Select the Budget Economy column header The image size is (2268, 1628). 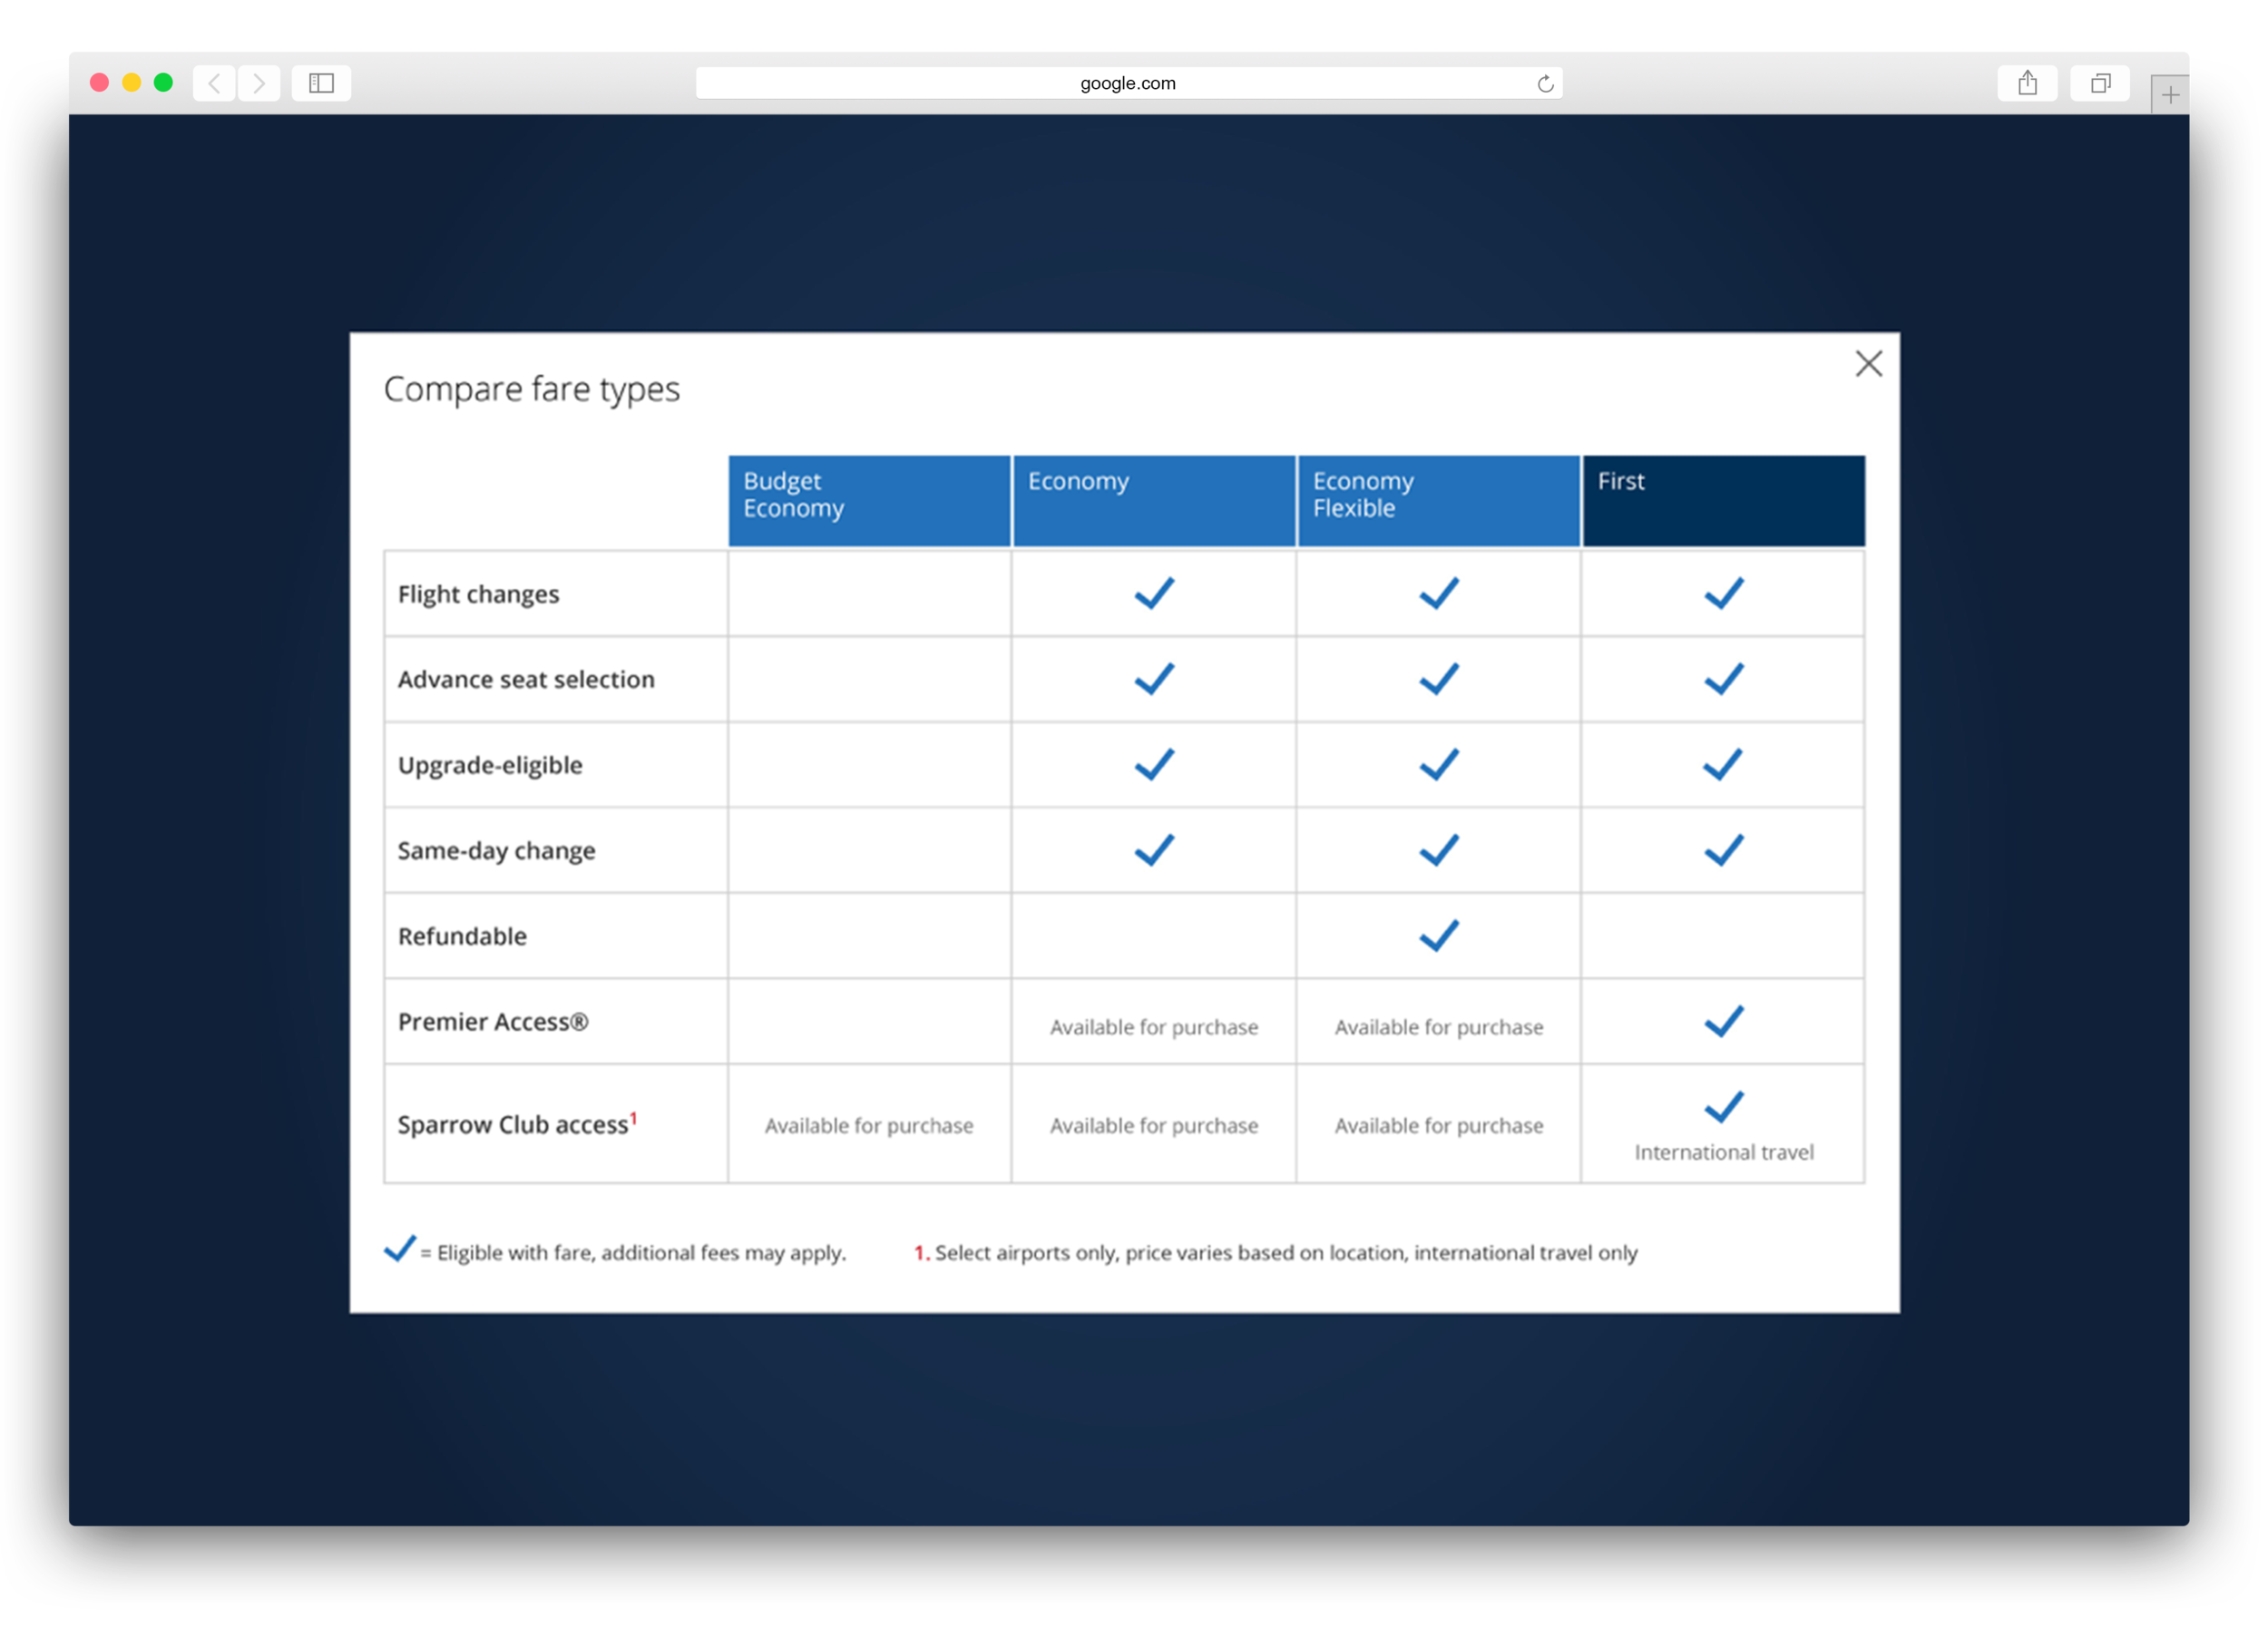click(869, 500)
